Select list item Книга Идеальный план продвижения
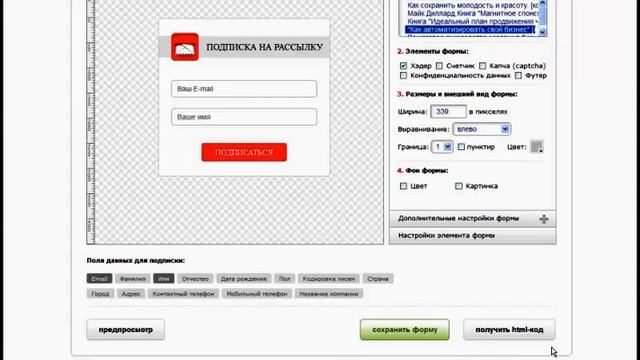The width and height of the screenshot is (640, 360). click(x=473, y=21)
